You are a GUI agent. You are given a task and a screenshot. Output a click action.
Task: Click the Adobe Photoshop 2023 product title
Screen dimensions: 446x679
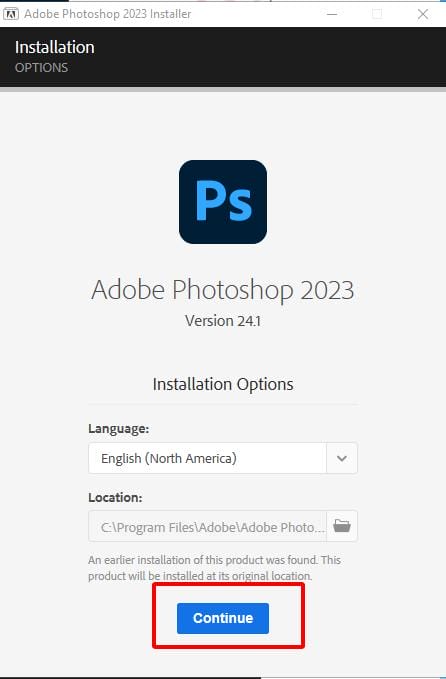[x=223, y=289]
